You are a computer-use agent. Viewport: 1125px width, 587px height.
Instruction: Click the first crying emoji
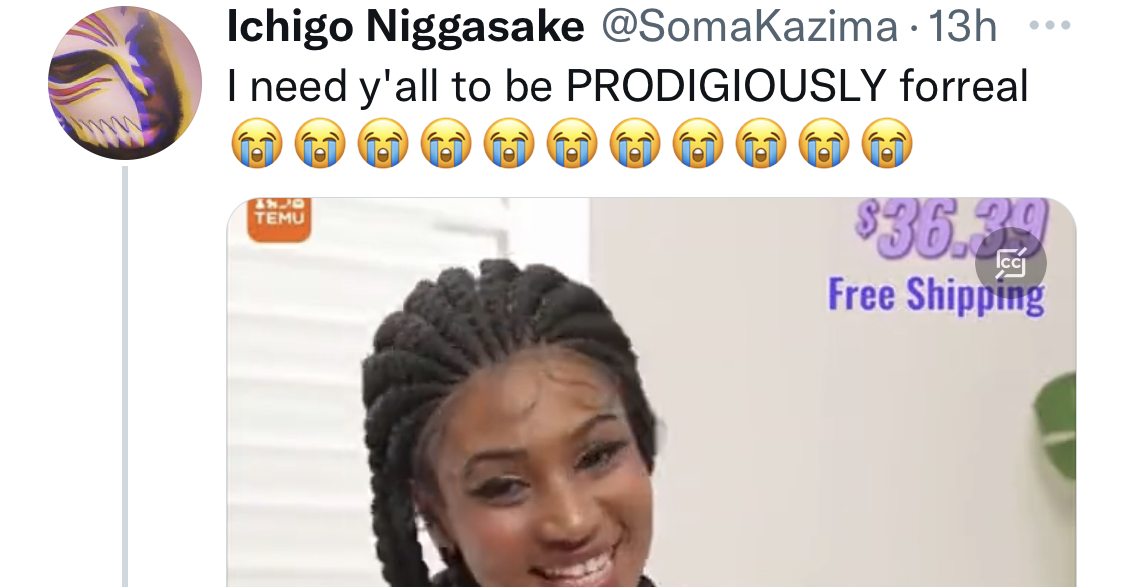(257, 143)
